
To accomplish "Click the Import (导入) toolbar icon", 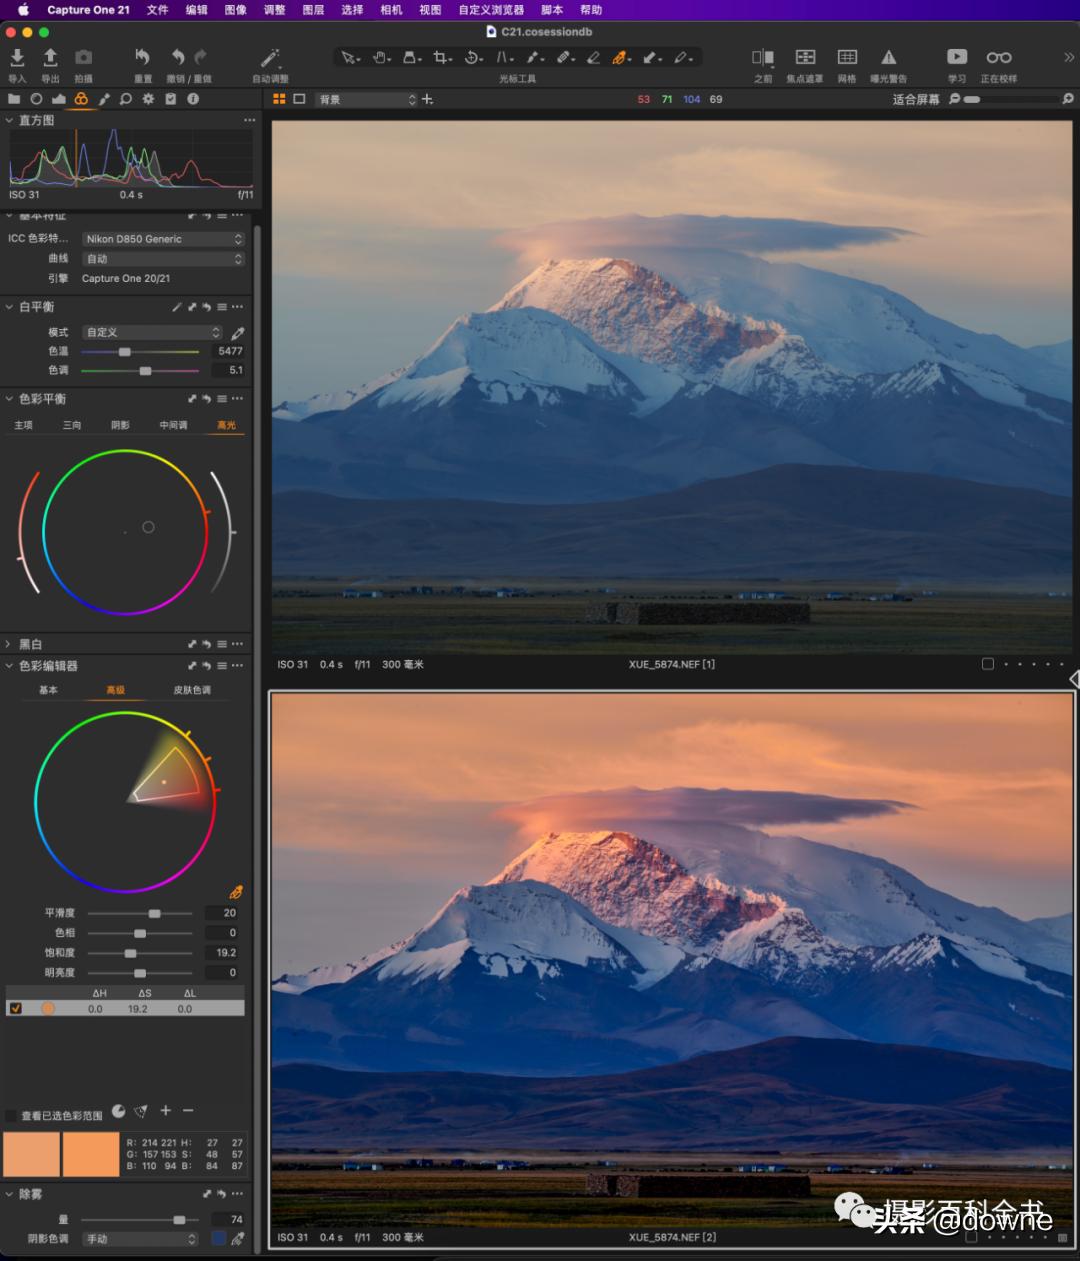I will pyautogui.click(x=17, y=58).
